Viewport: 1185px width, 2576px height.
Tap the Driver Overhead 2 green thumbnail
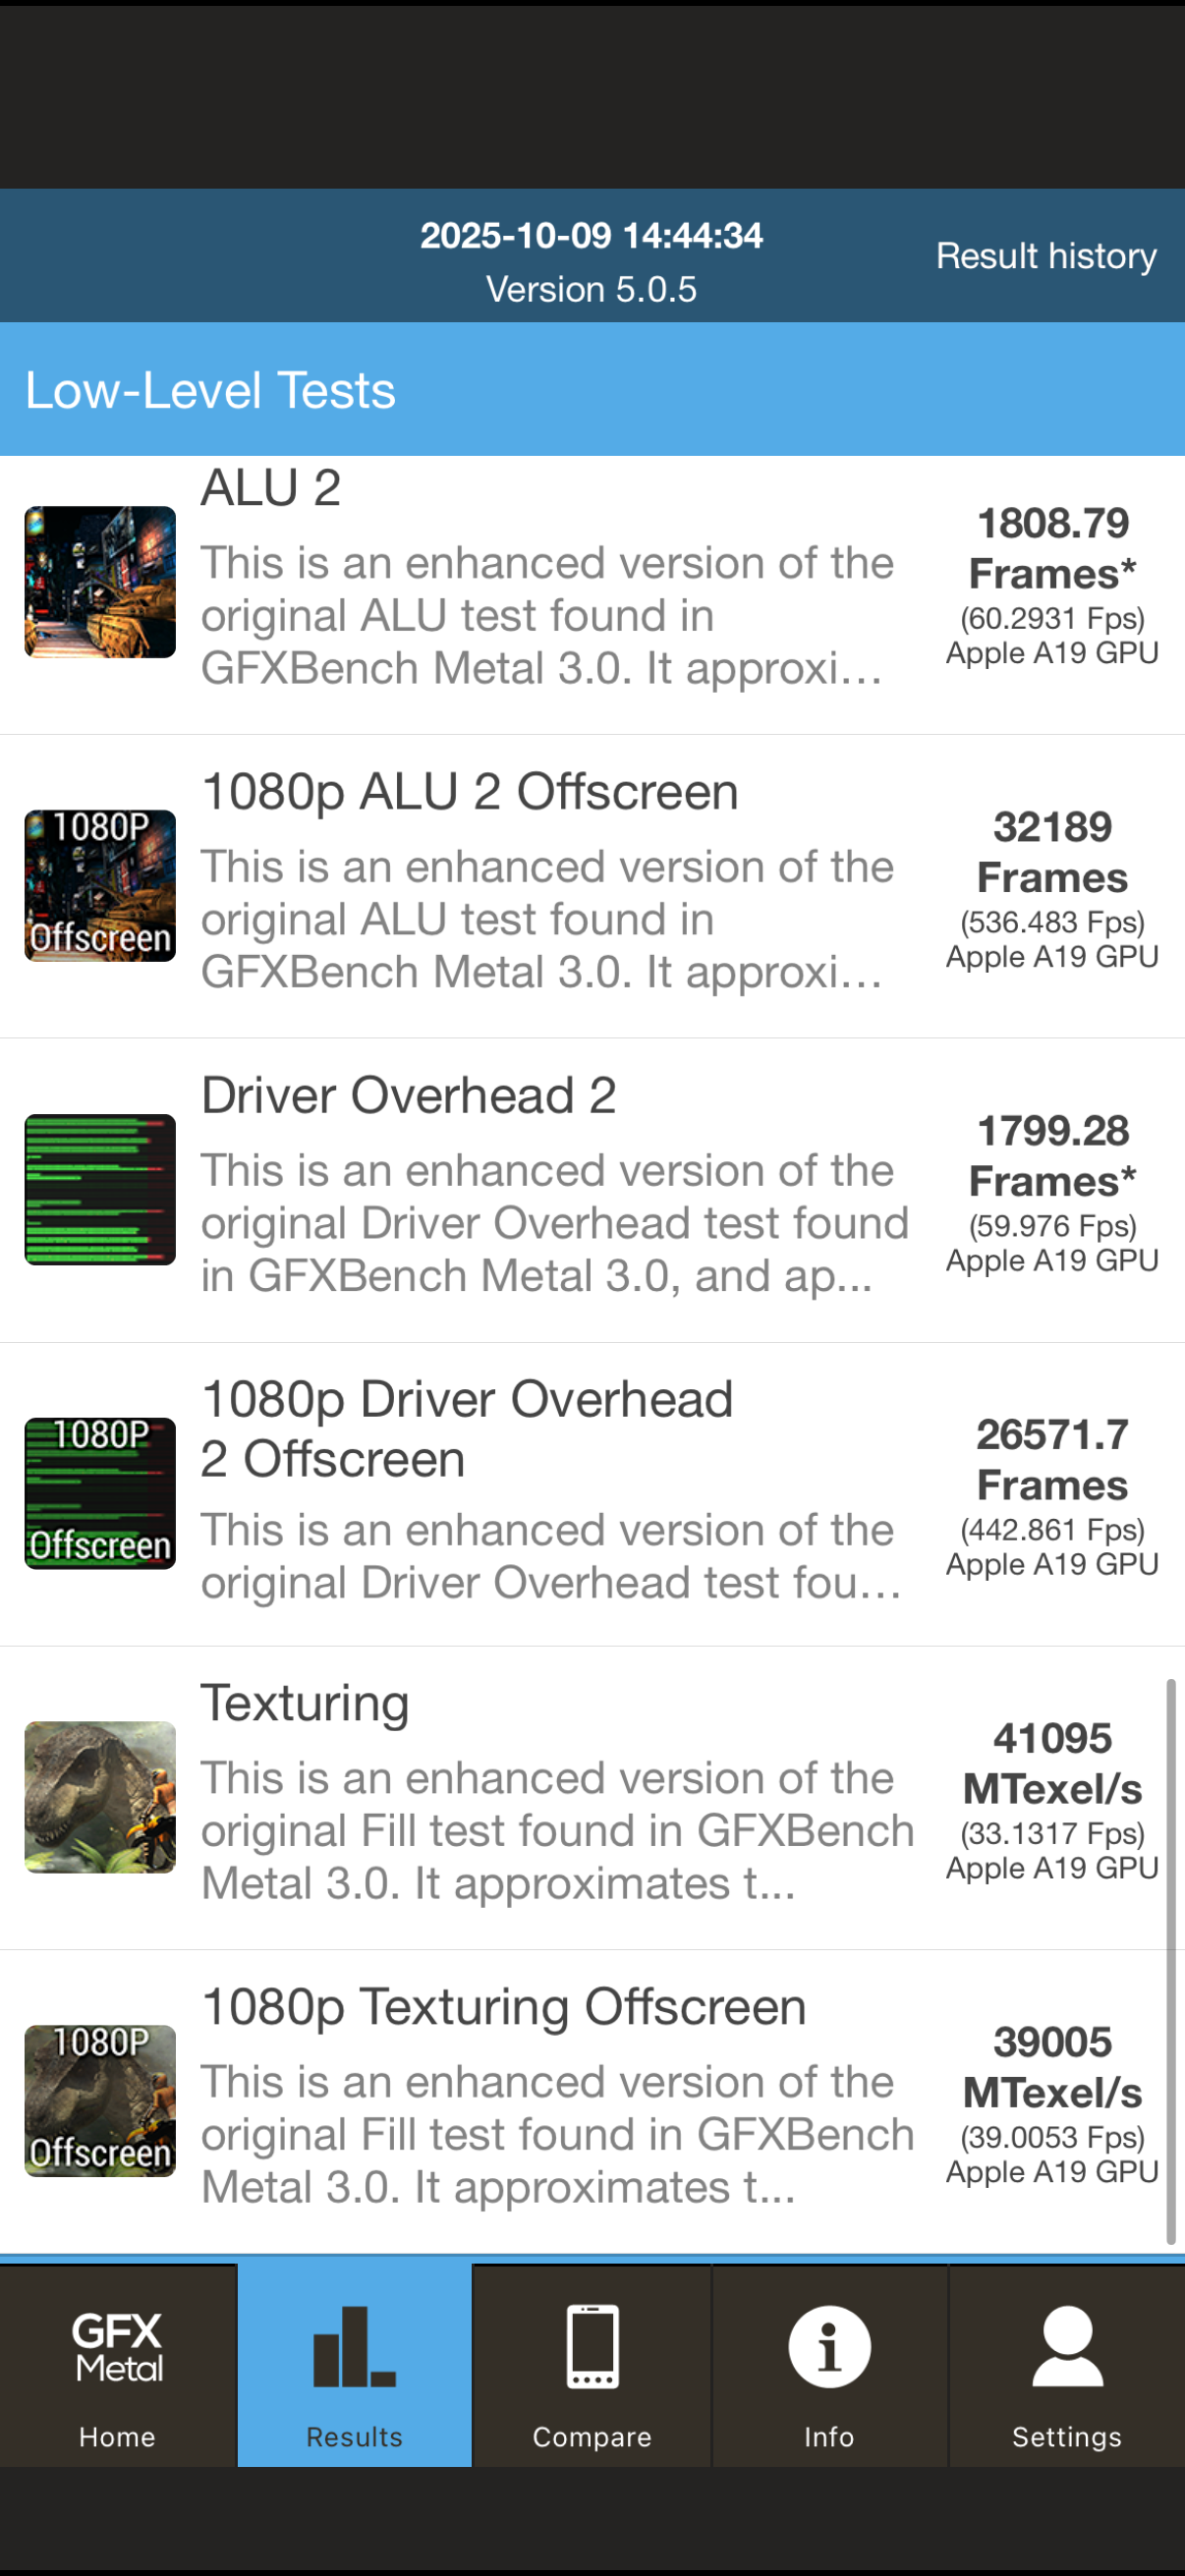[x=100, y=1190]
